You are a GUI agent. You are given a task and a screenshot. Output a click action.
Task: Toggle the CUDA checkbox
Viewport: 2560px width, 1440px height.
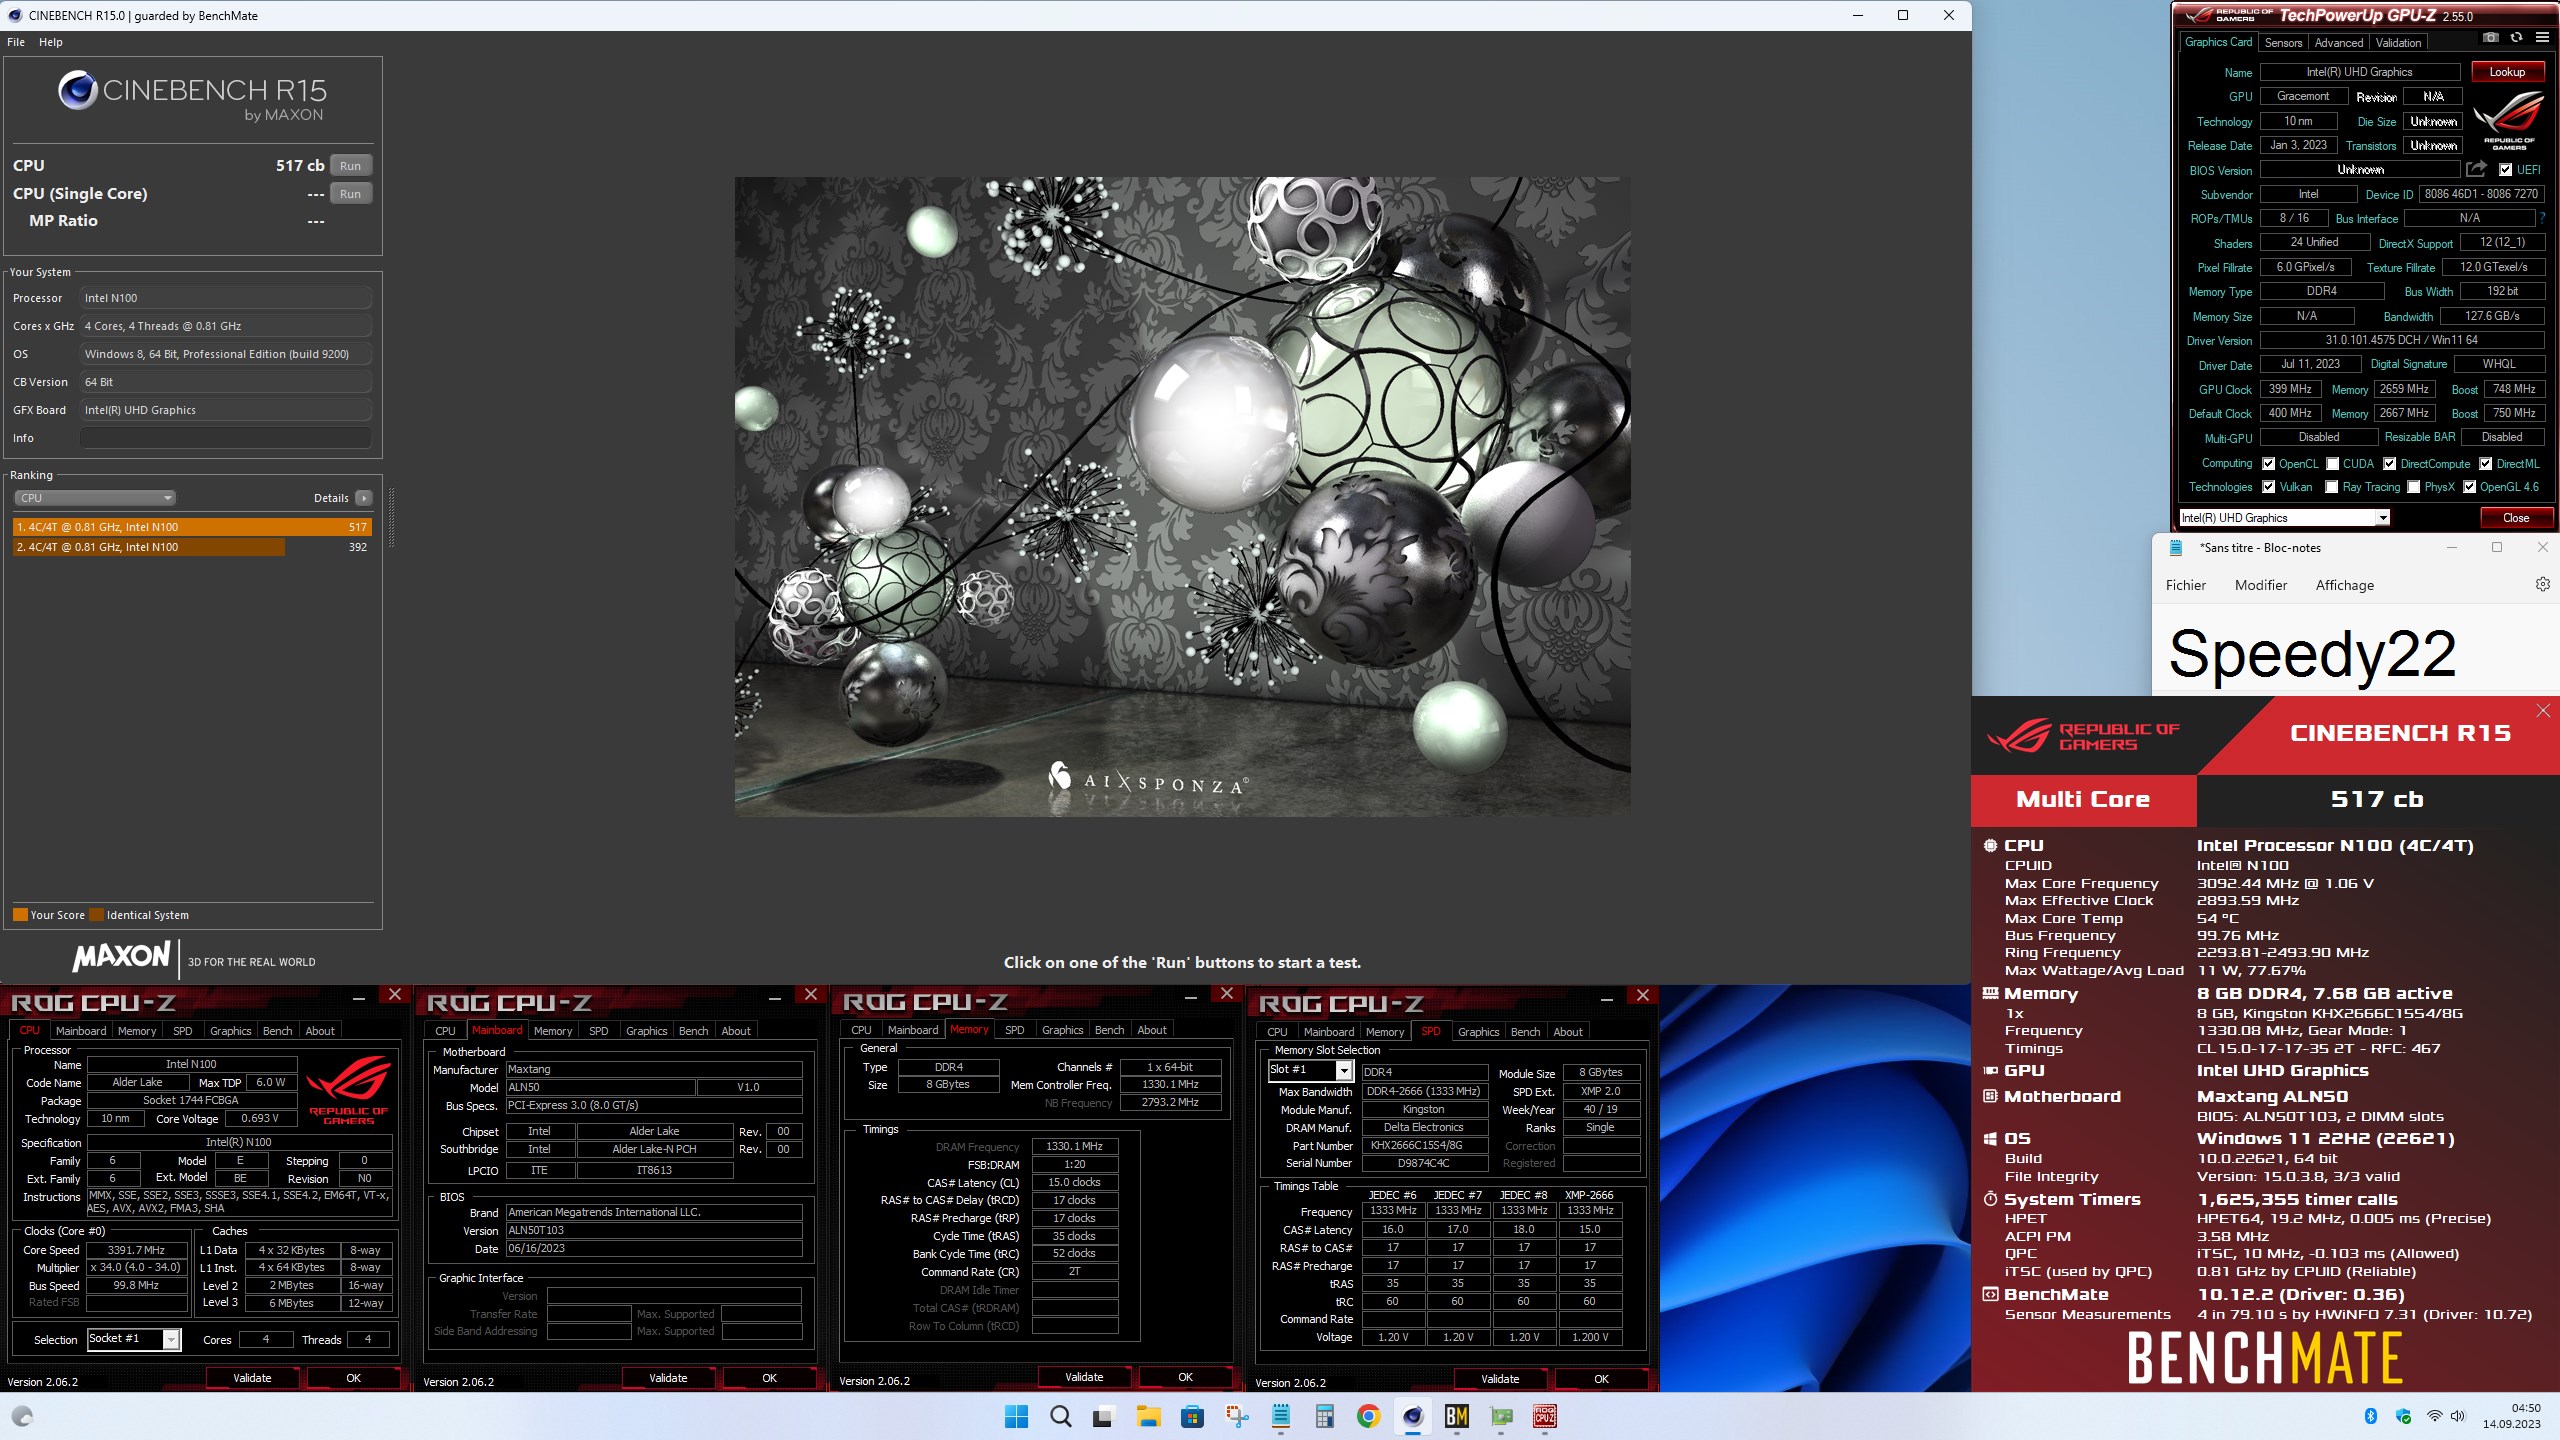tap(2332, 464)
